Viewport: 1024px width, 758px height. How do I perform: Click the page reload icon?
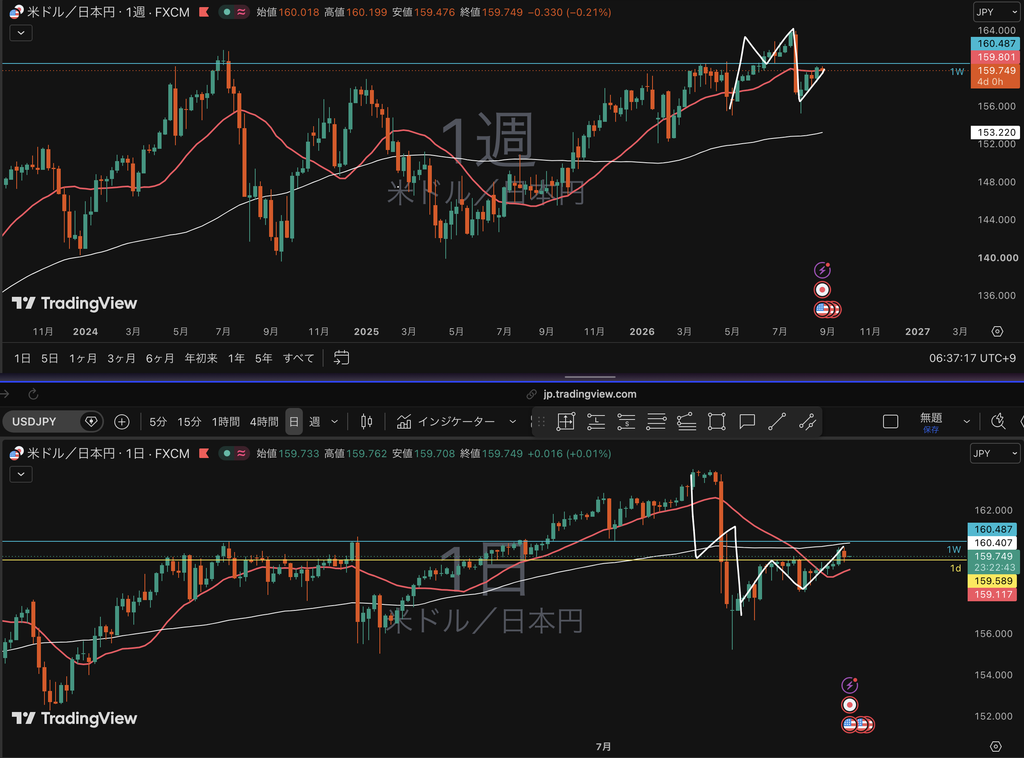(x=33, y=394)
